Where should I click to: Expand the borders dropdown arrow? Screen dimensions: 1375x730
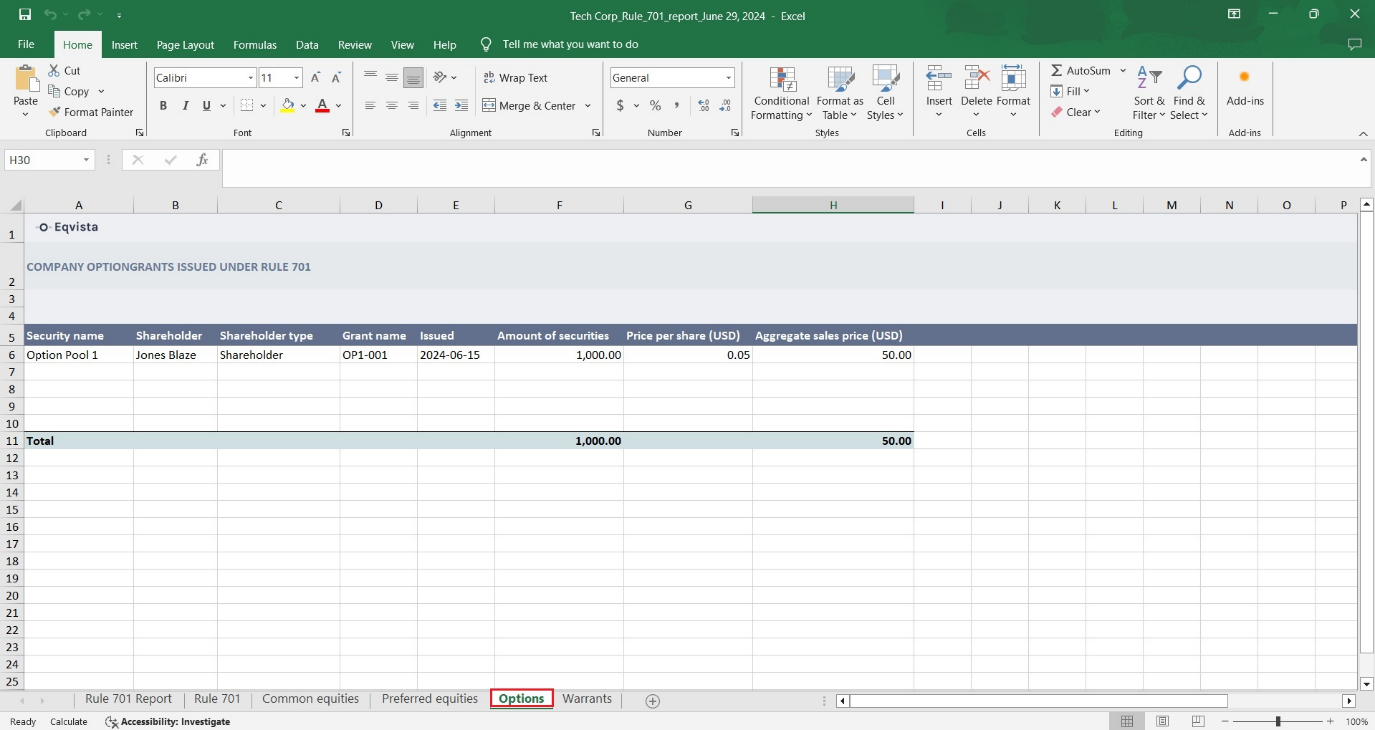point(263,105)
